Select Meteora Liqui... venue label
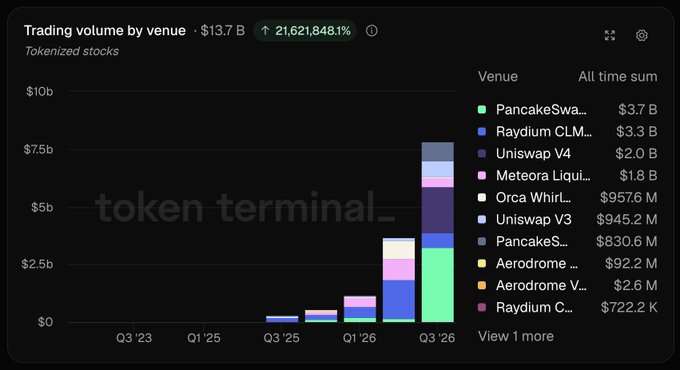680x370 pixels. [x=543, y=175]
